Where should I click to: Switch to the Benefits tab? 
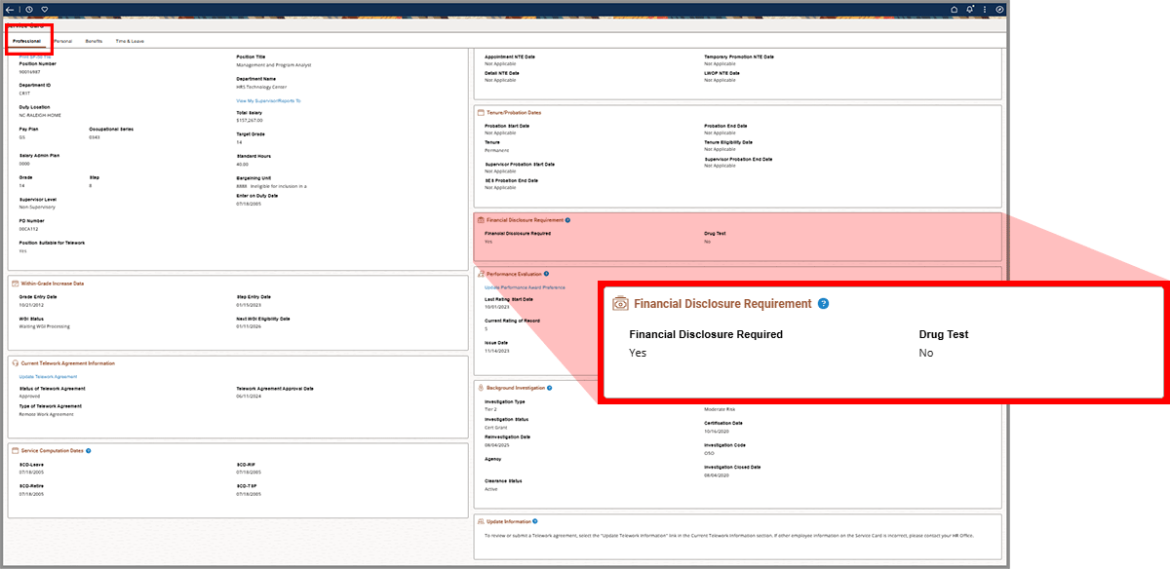[93, 41]
